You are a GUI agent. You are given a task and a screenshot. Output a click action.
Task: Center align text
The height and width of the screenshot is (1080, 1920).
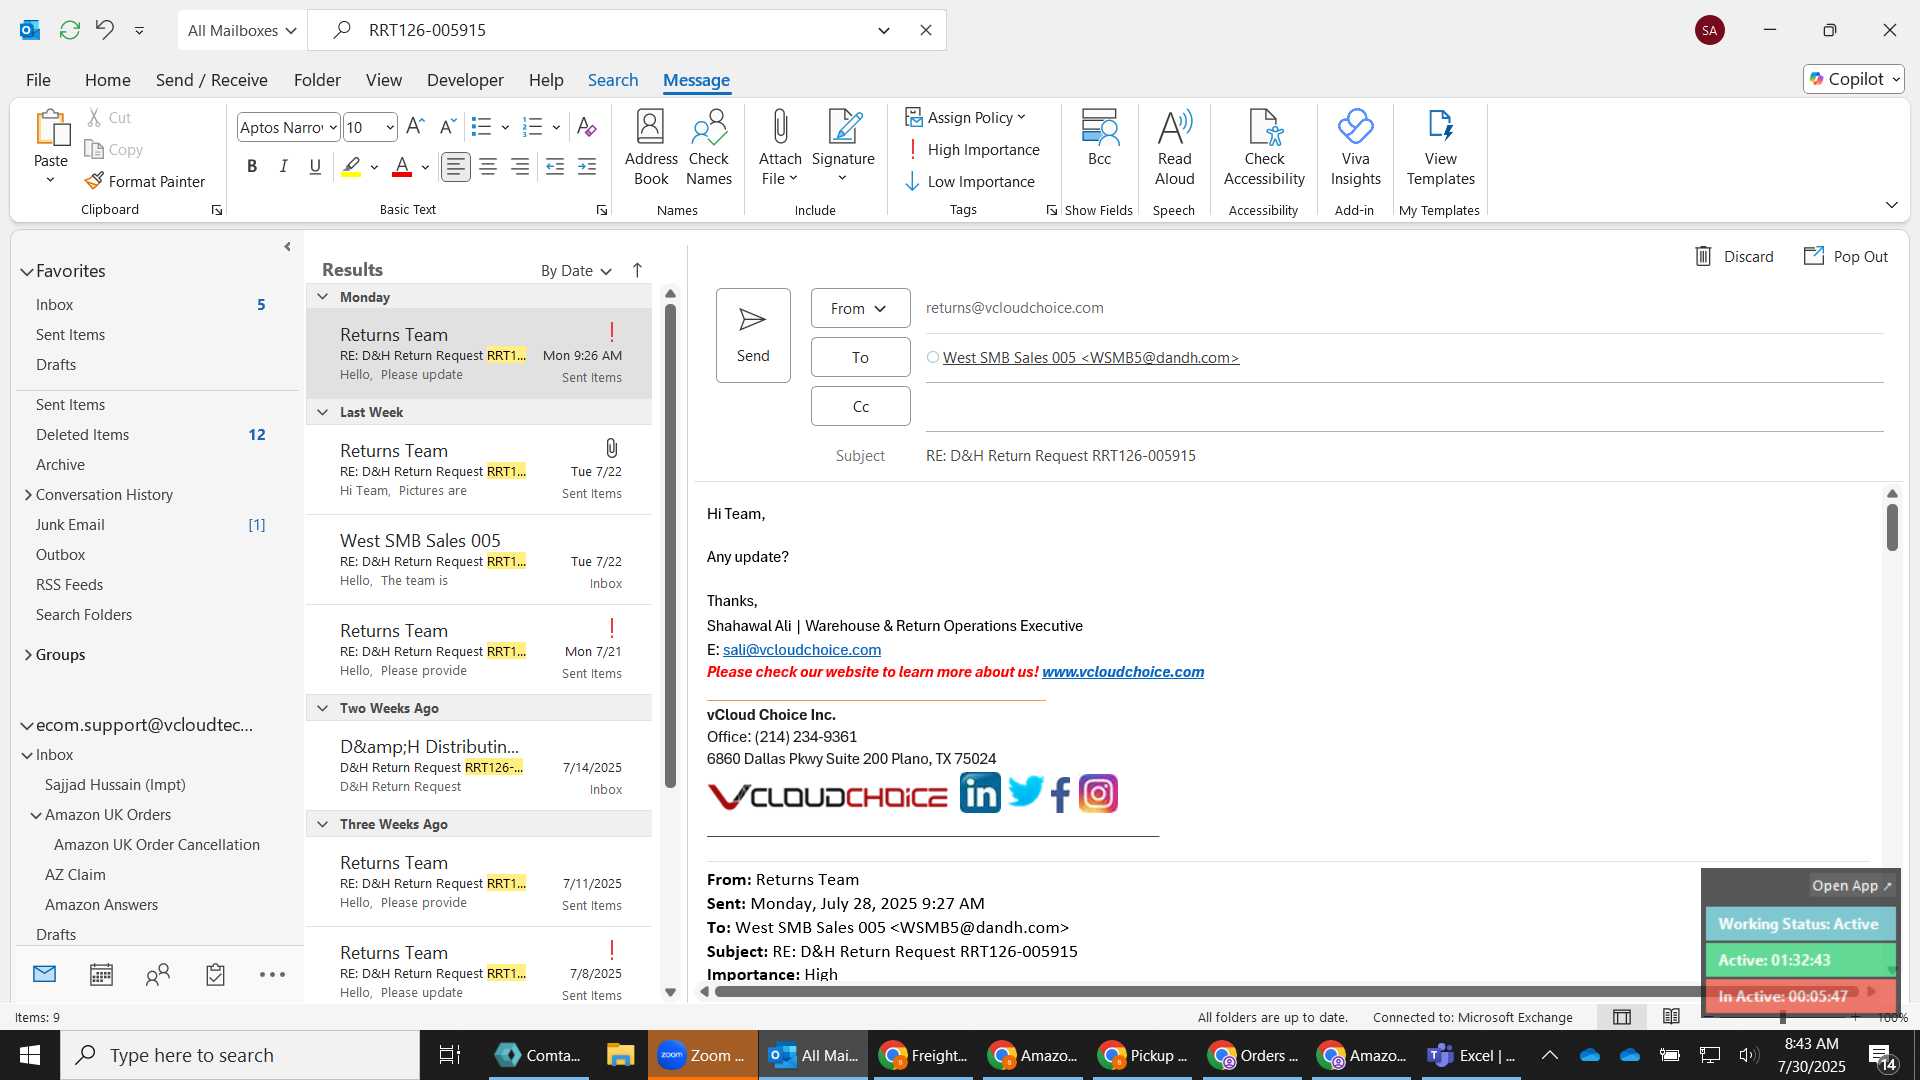click(x=488, y=167)
